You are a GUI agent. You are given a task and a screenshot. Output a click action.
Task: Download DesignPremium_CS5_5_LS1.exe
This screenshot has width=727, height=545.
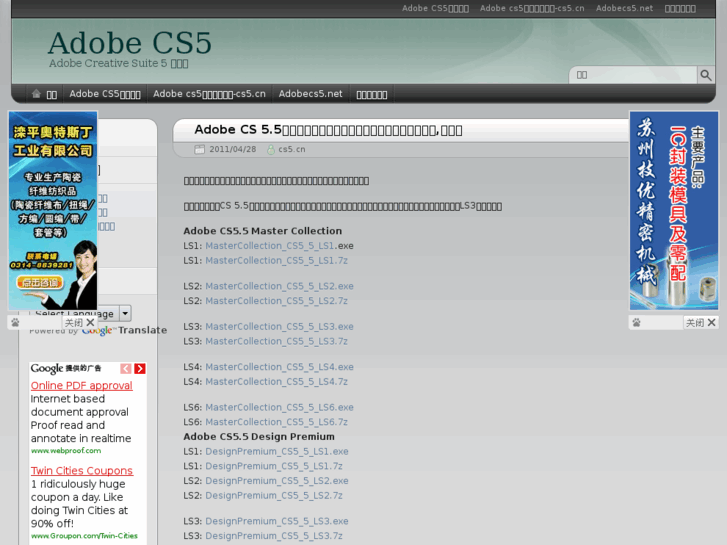[277, 451]
